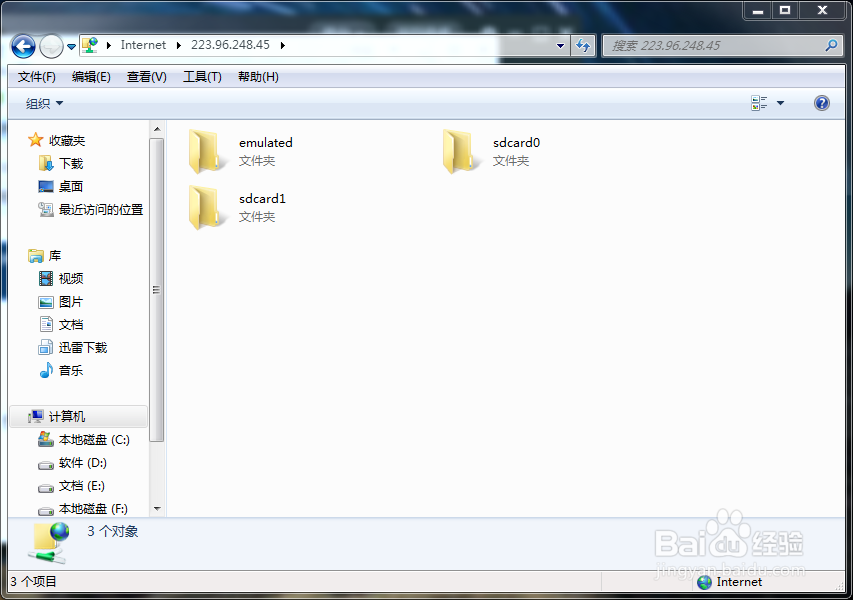Open the 查看(V) menu
853x600 pixels.
click(146, 77)
